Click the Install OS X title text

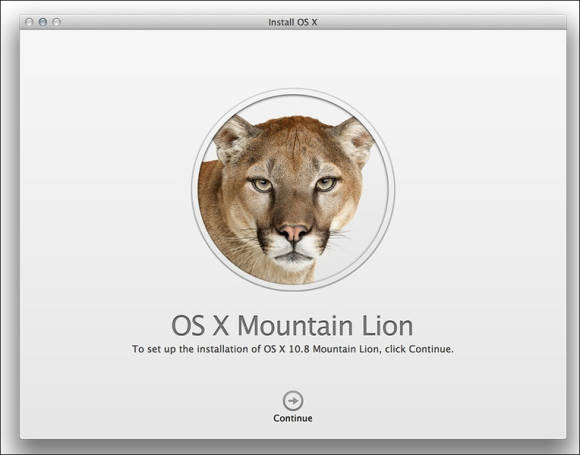click(293, 22)
